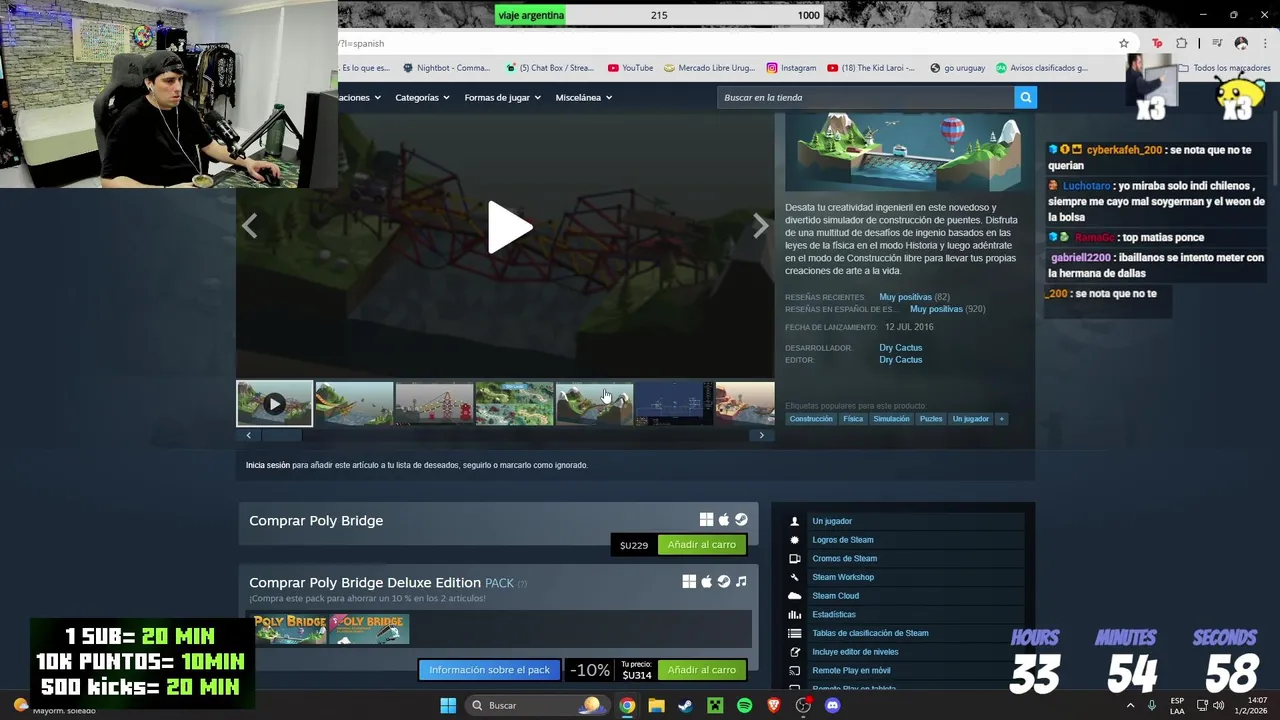
Task: Move thumbnail strip left with arrow
Action: click(248, 435)
